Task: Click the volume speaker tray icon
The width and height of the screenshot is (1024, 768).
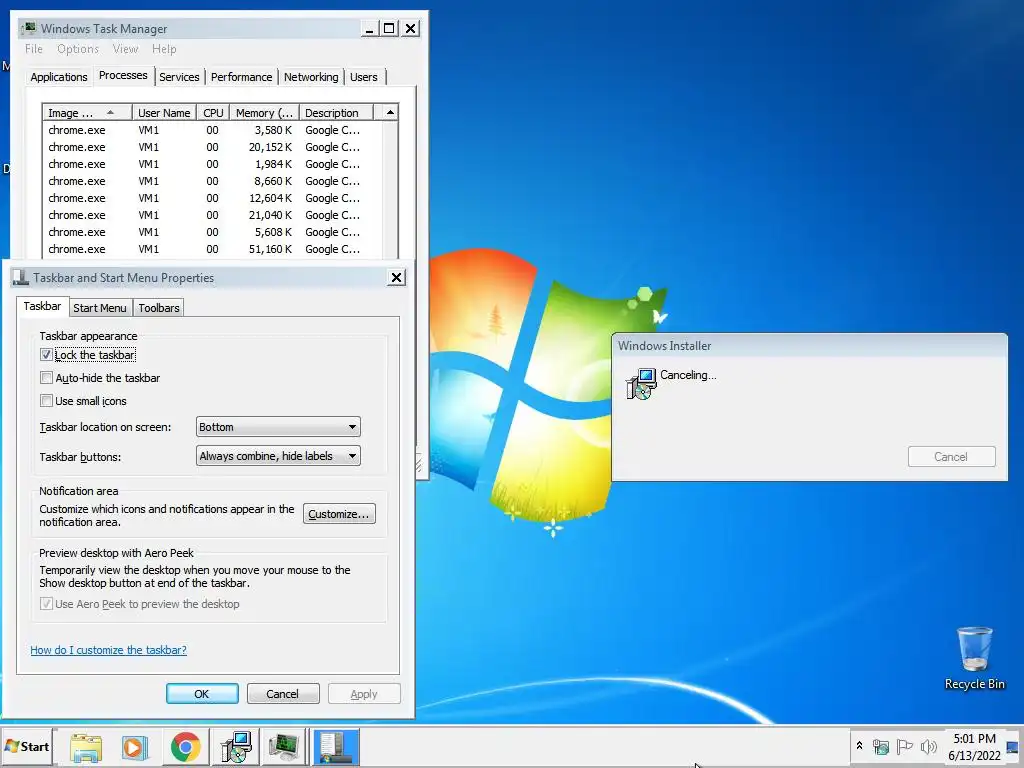Action: tap(928, 746)
